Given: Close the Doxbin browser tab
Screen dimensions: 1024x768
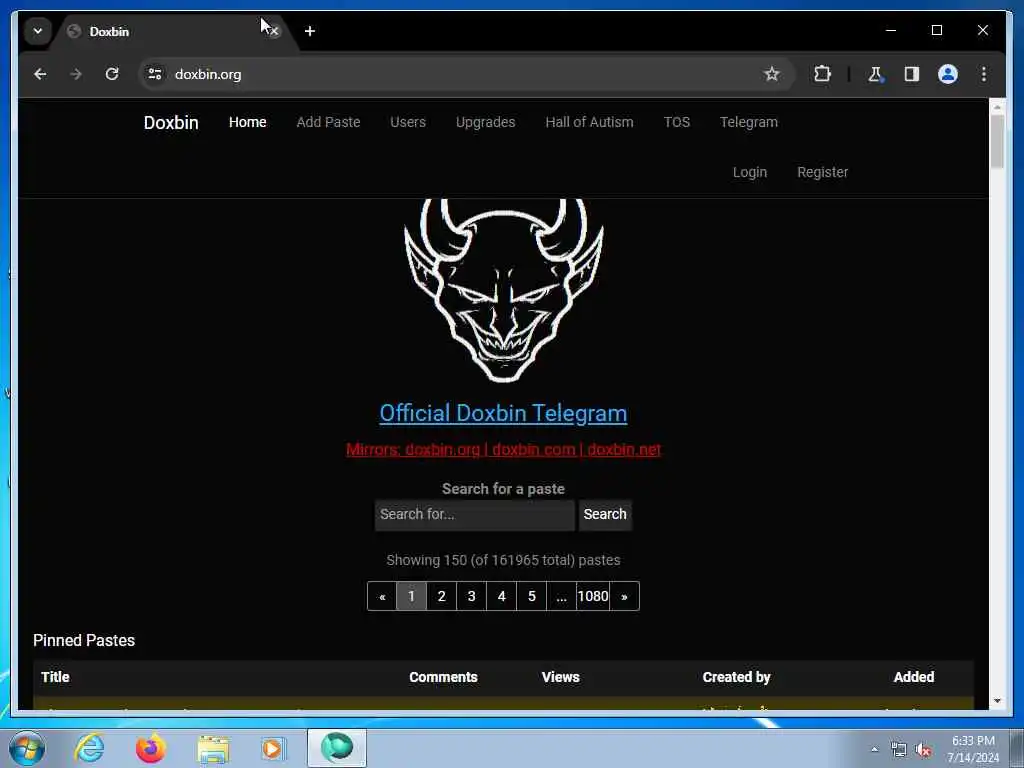Looking at the screenshot, I should pos(274,31).
